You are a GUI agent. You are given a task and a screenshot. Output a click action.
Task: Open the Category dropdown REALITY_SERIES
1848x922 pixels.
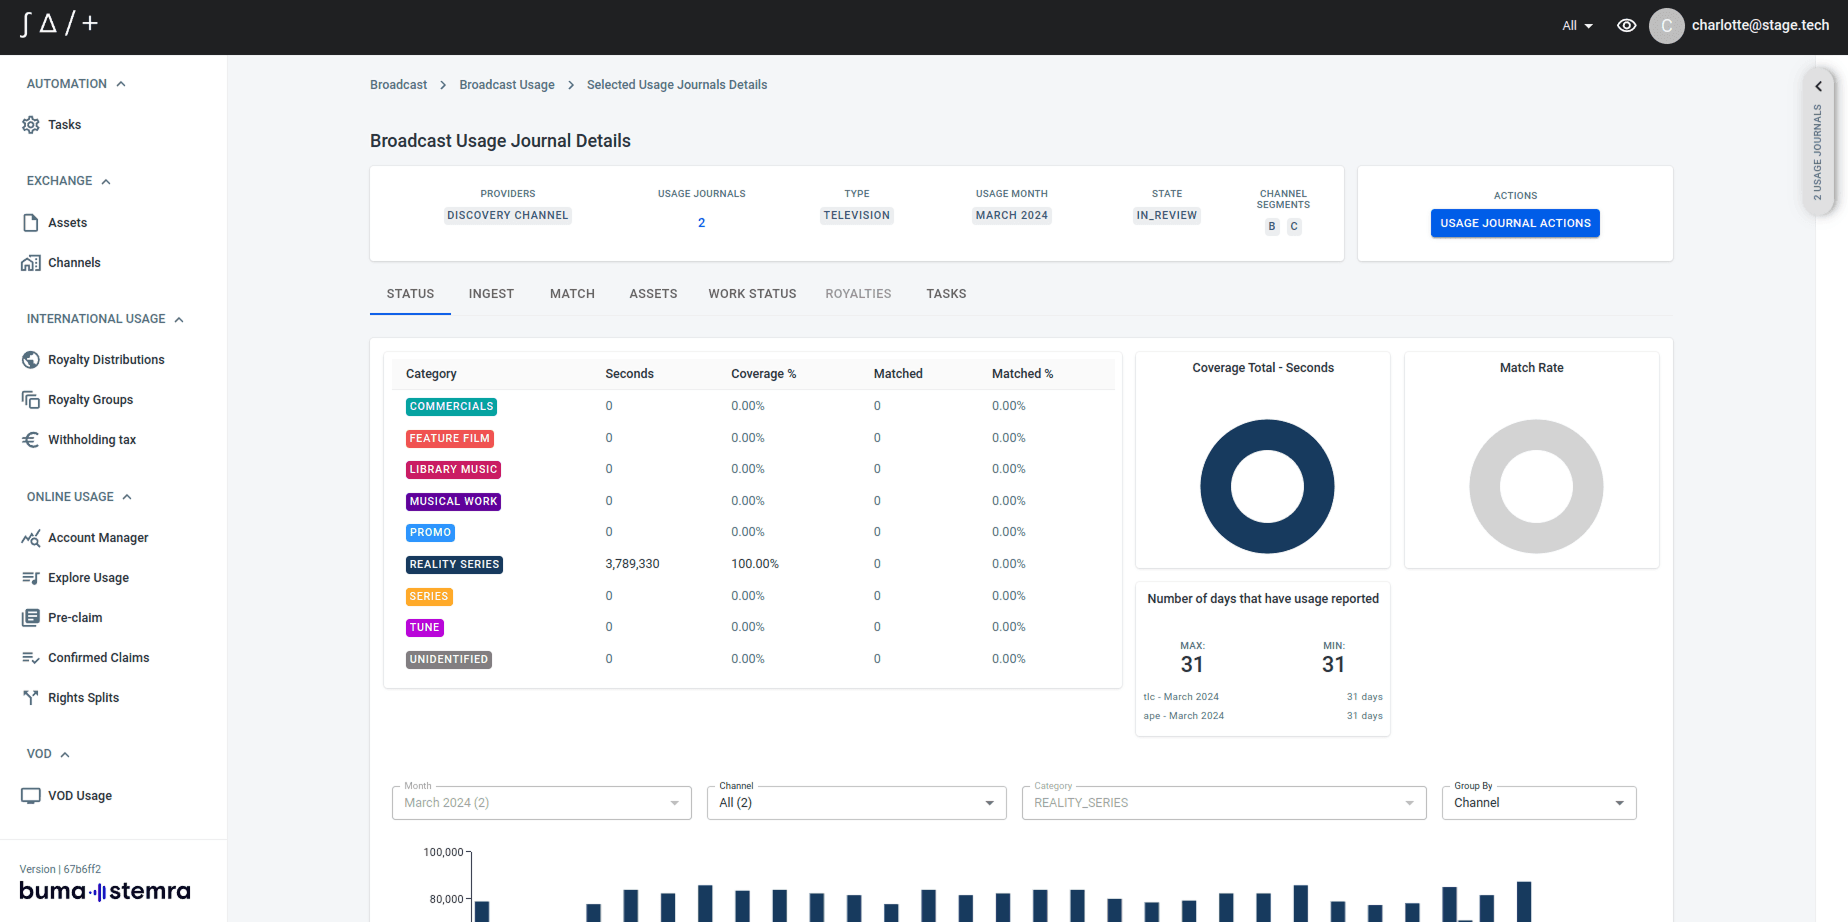tap(1224, 803)
